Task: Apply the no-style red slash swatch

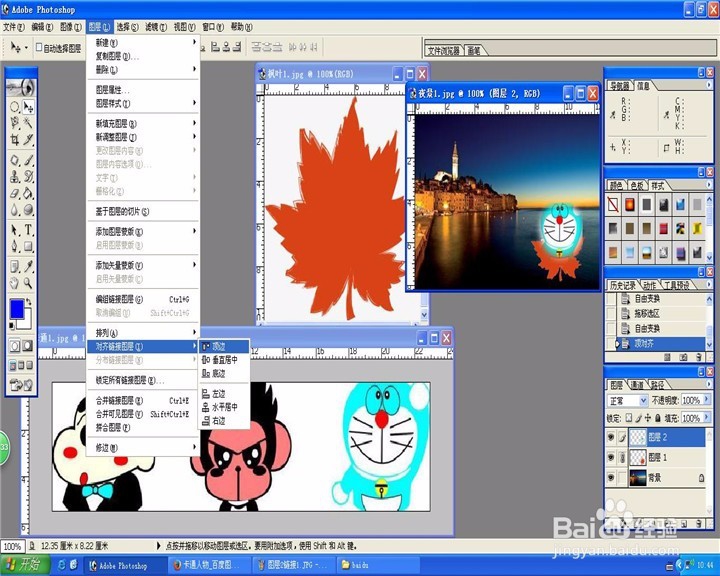Action: point(613,204)
